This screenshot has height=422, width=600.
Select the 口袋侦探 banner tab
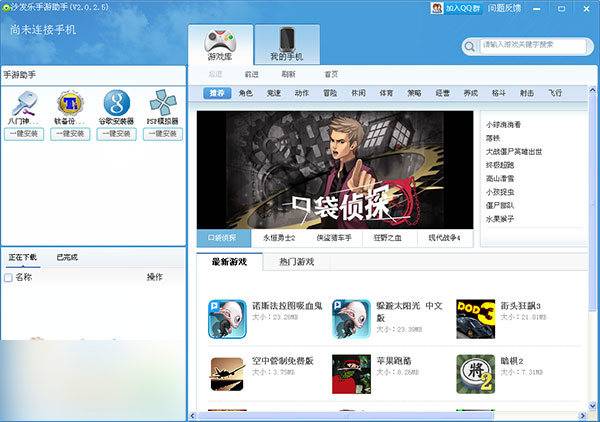pos(224,238)
